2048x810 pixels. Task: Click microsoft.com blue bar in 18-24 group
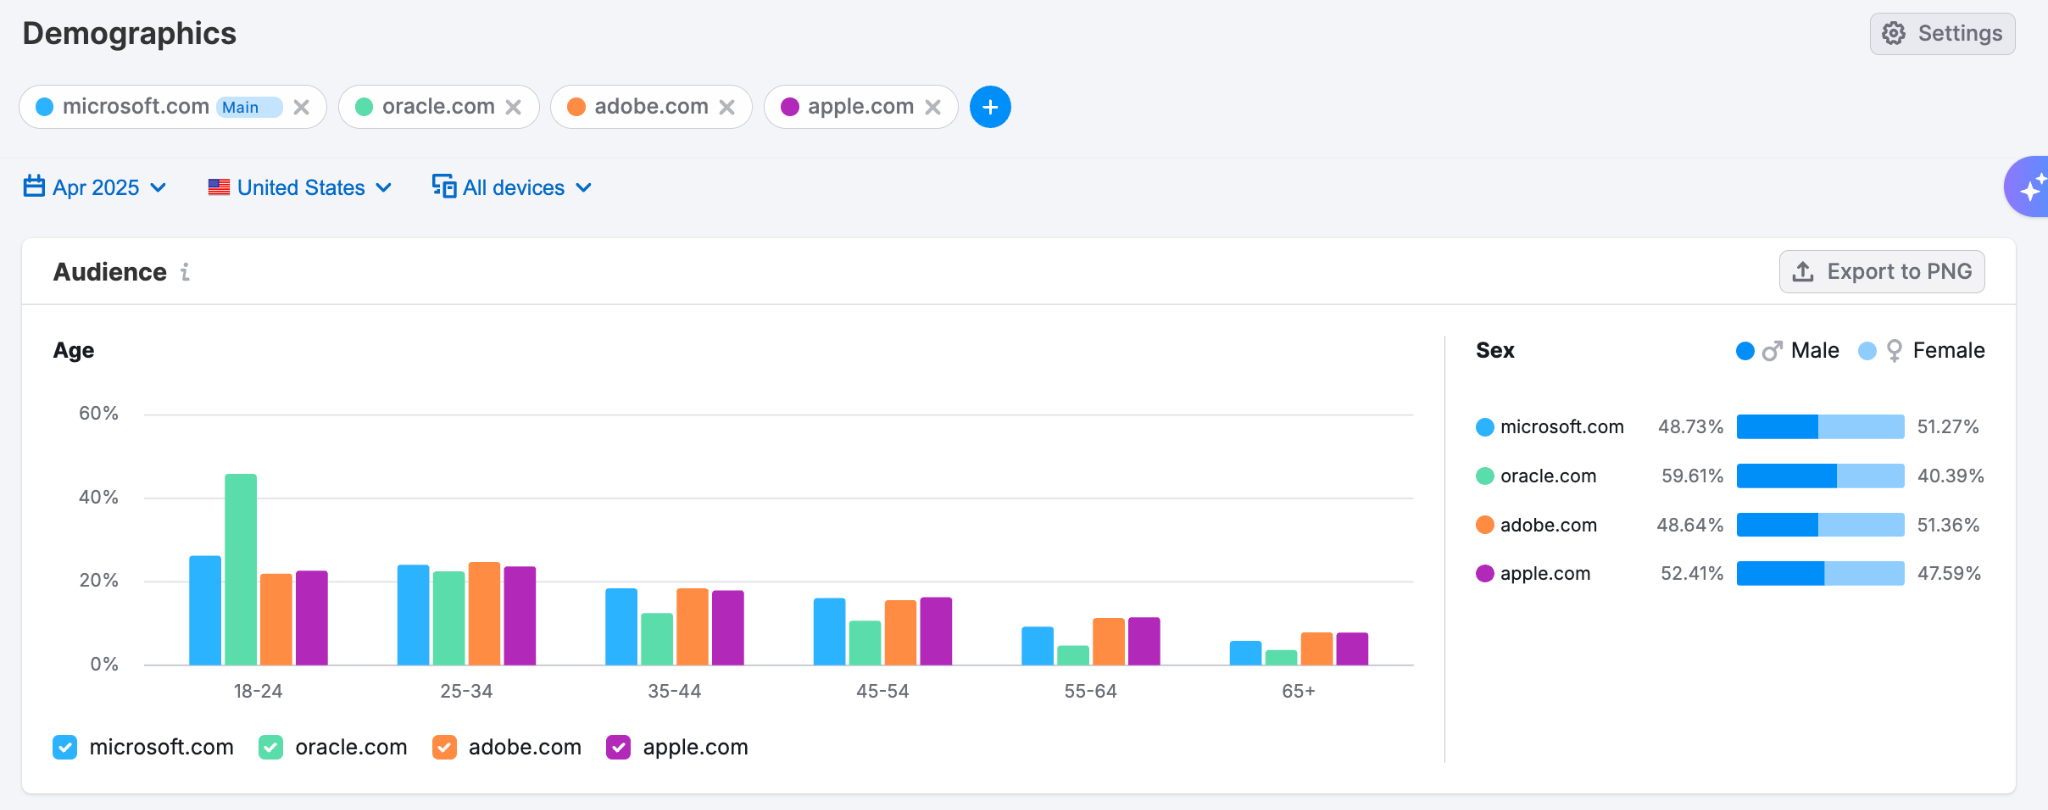click(x=205, y=610)
